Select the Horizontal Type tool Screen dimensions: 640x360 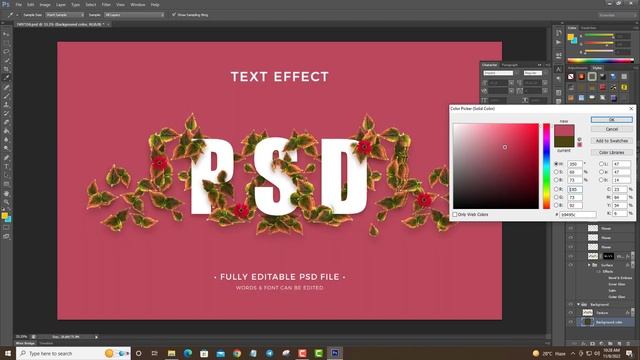tap(6, 166)
